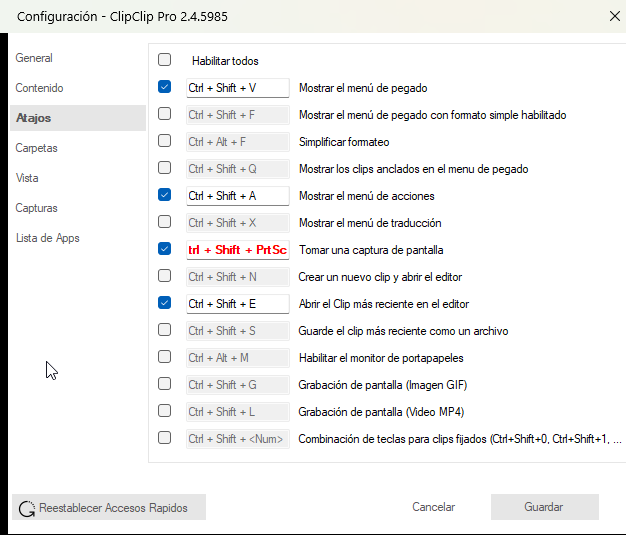Toggle 'Habilitar el monitor de portapapeles' checkbox
This screenshot has width=626, height=535.
click(165, 357)
